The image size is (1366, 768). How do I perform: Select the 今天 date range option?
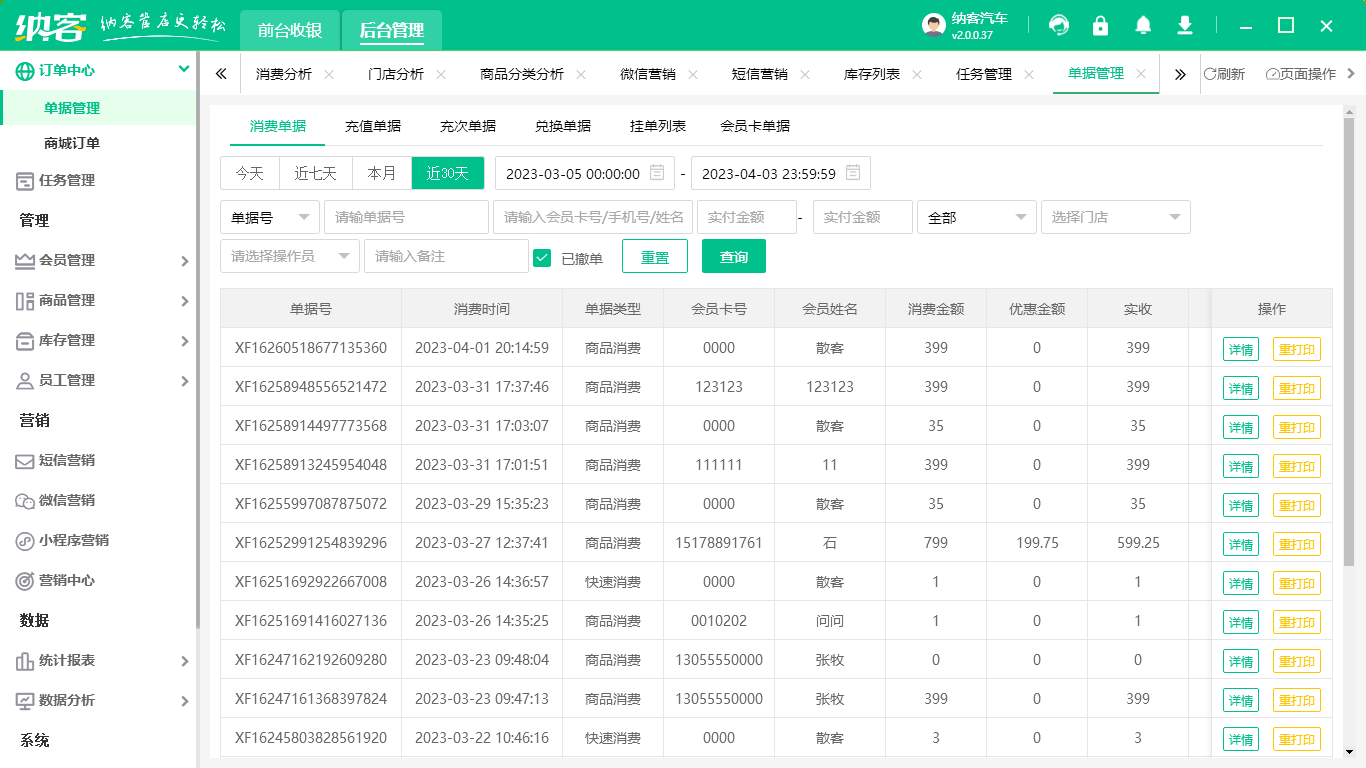pyautogui.click(x=250, y=173)
